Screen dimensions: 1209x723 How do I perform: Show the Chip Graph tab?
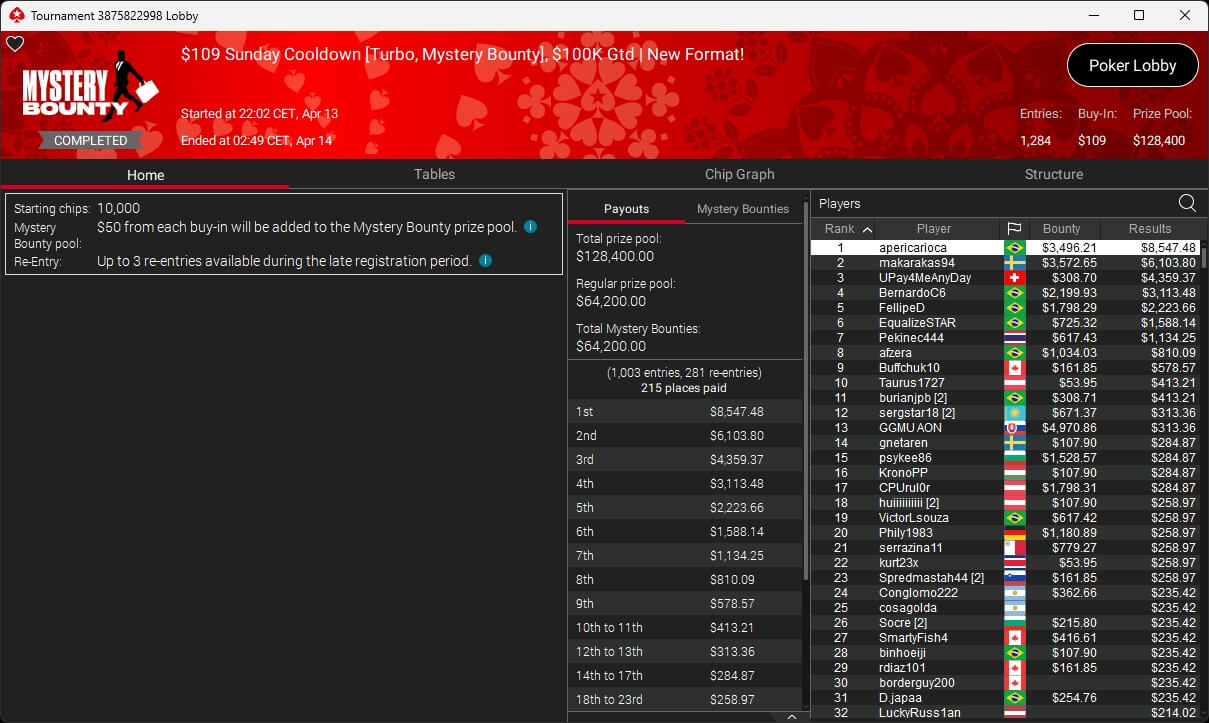(740, 174)
